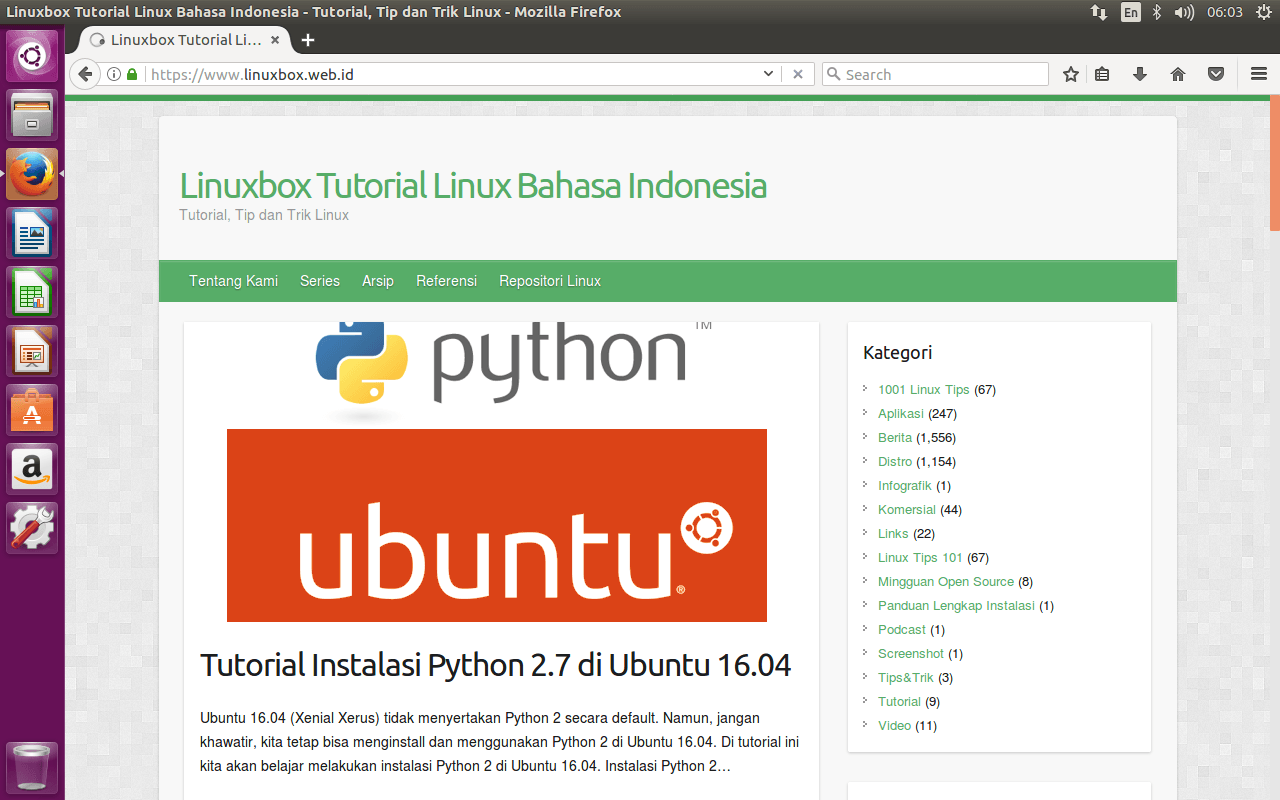Launch LibreOffice Calc from launcher

point(33,292)
